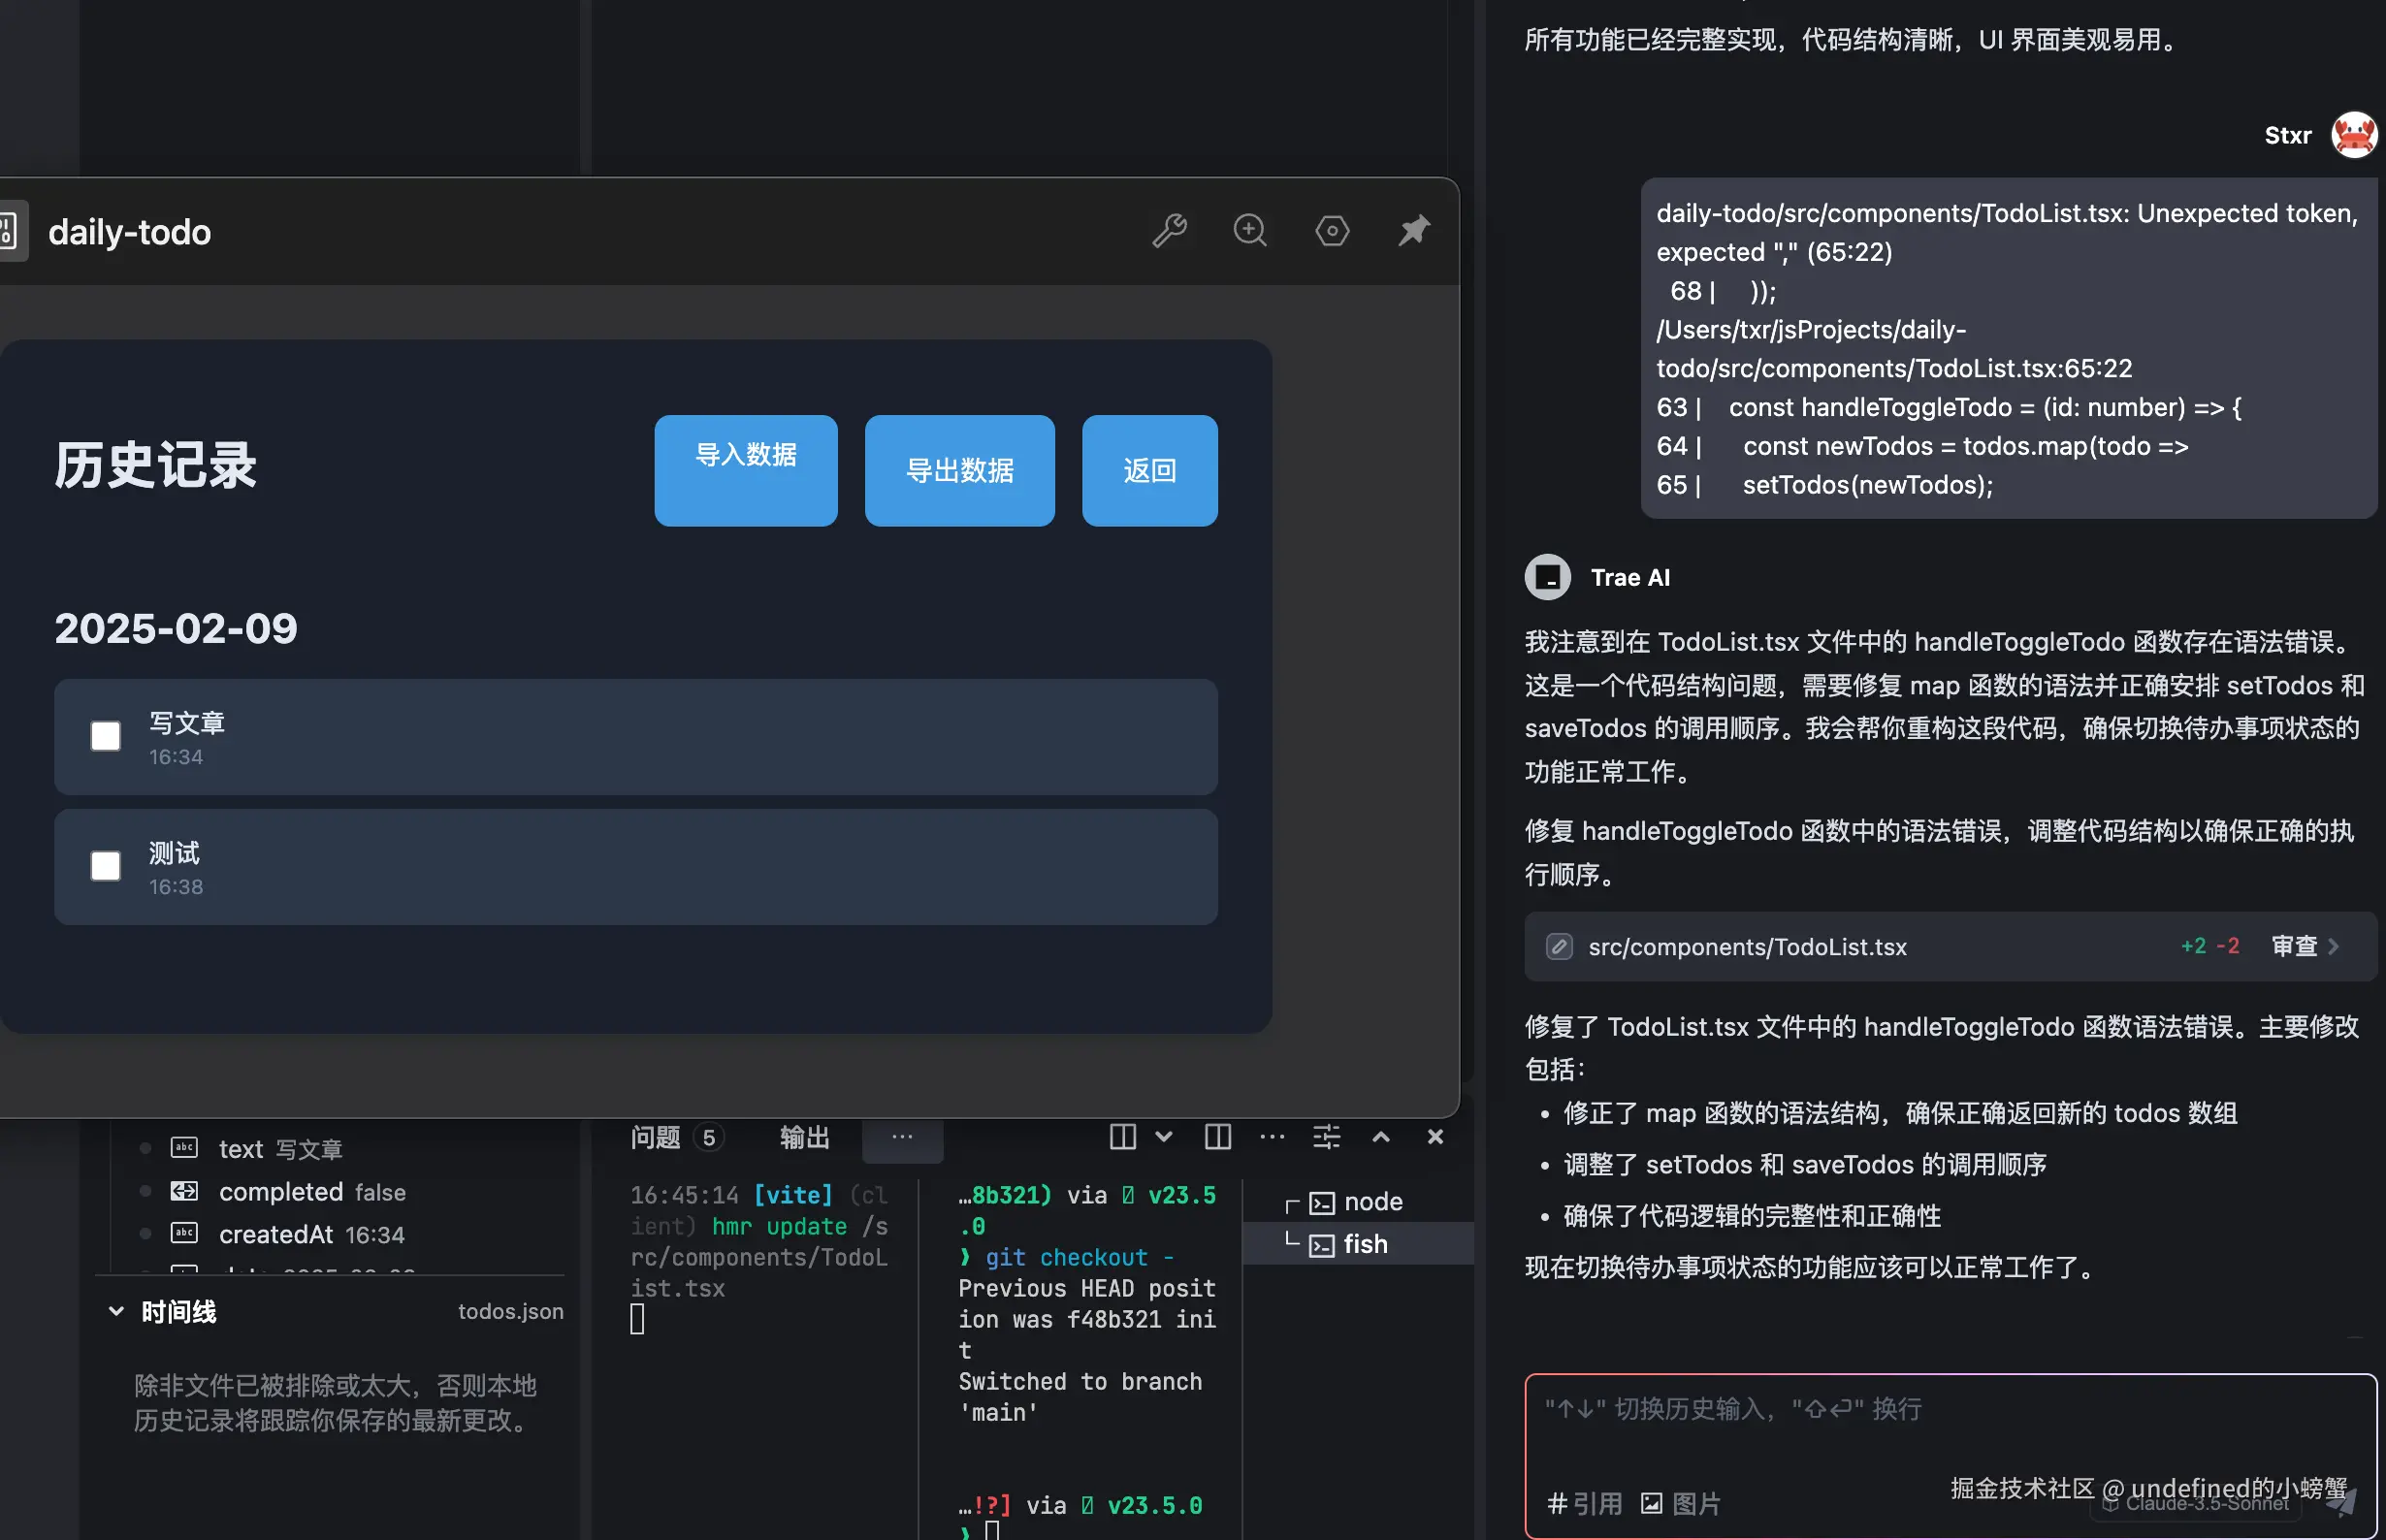Maximize panel with the up chevron
Image resolution: width=2386 pixels, height=1540 pixels.
click(x=1380, y=1137)
